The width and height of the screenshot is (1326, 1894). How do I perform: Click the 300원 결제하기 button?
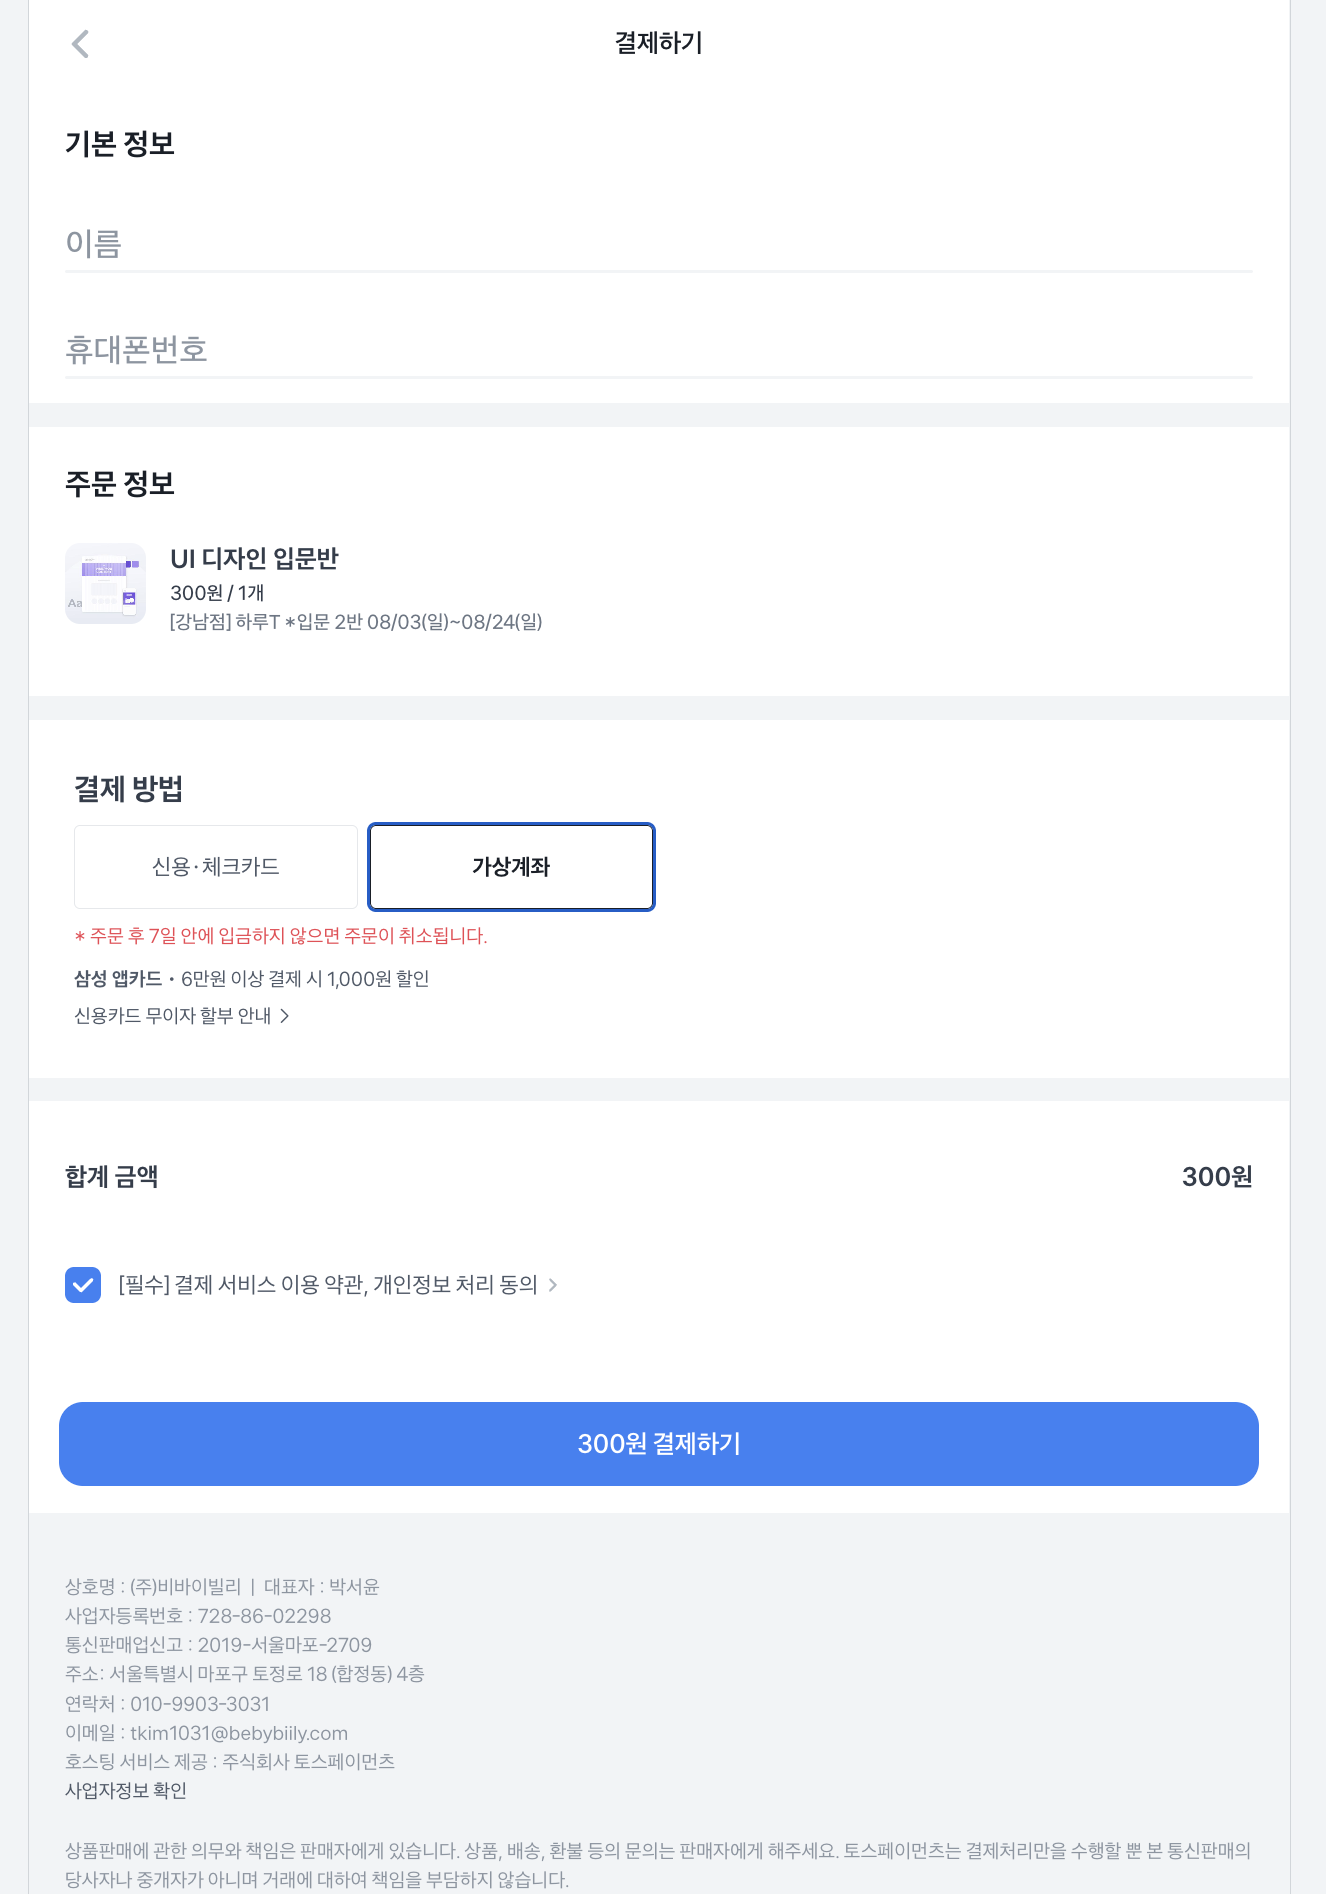tap(659, 1444)
